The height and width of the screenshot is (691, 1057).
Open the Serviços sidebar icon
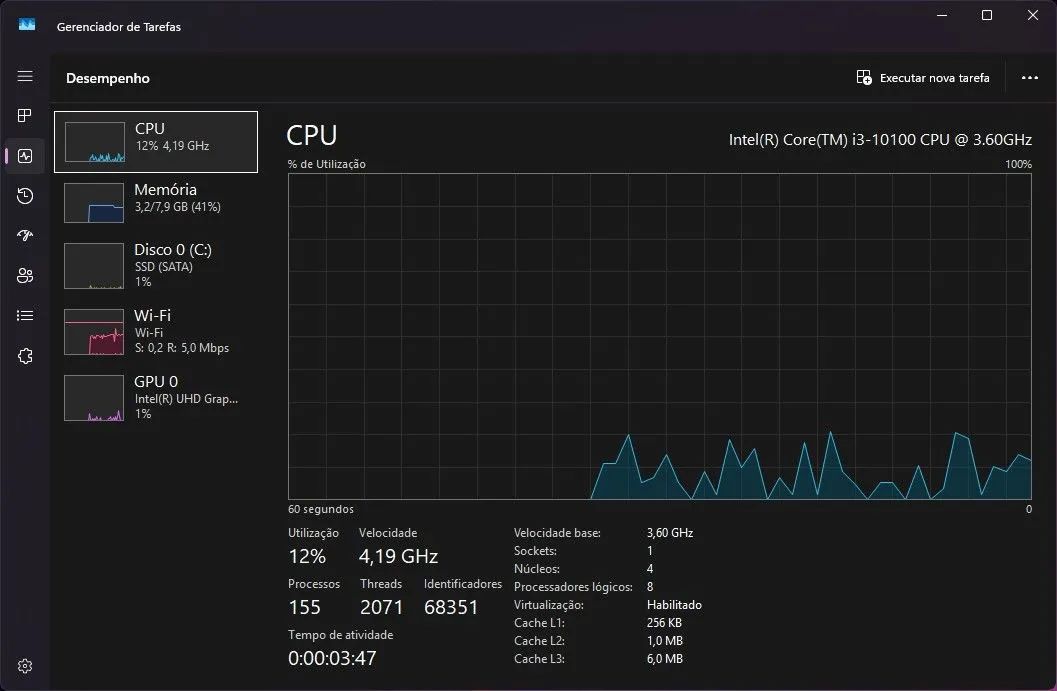(x=25, y=355)
